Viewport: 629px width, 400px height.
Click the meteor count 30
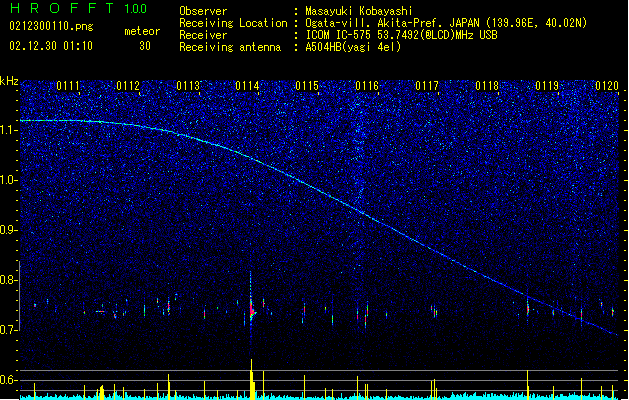(x=145, y=46)
